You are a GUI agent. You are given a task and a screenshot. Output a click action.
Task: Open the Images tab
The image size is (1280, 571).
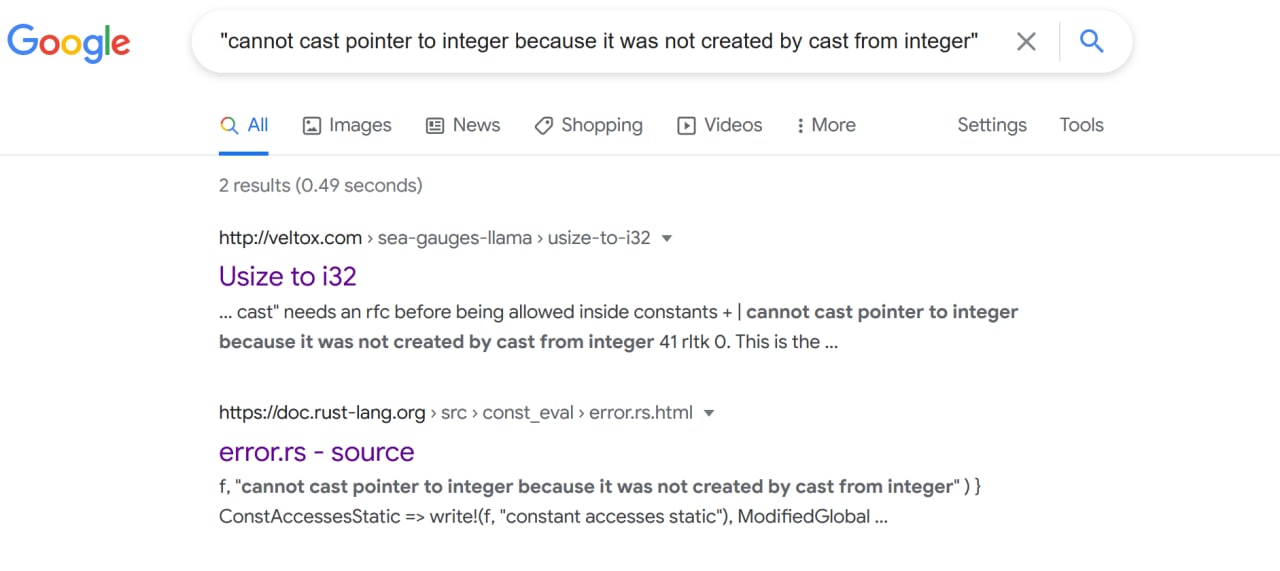point(347,125)
